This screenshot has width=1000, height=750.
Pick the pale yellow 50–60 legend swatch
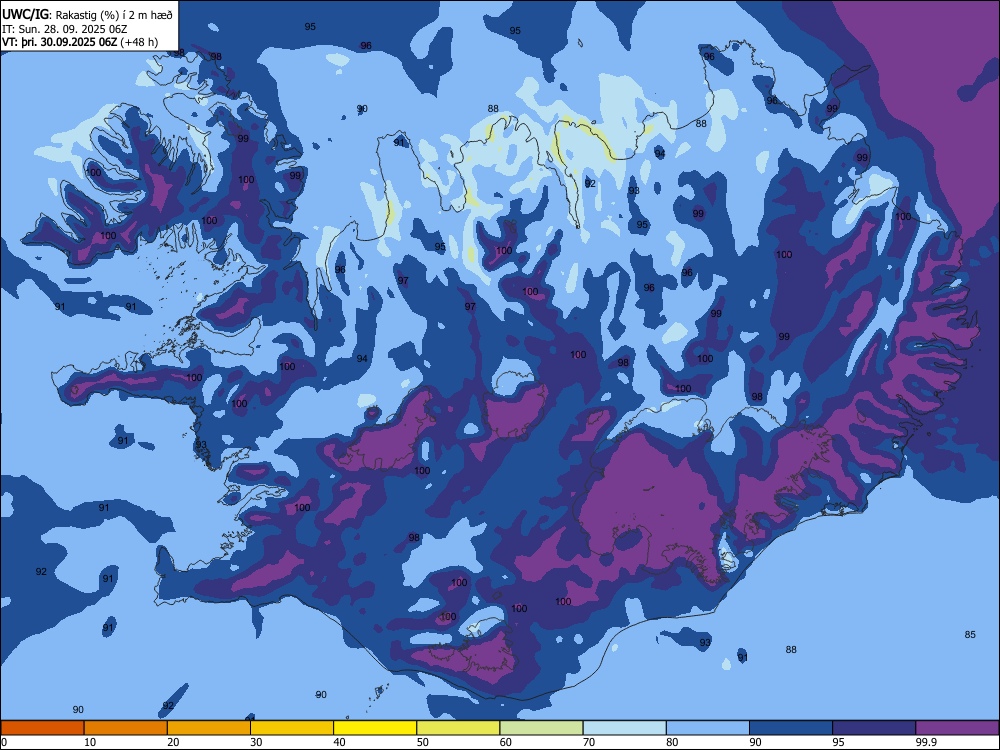tap(458, 728)
